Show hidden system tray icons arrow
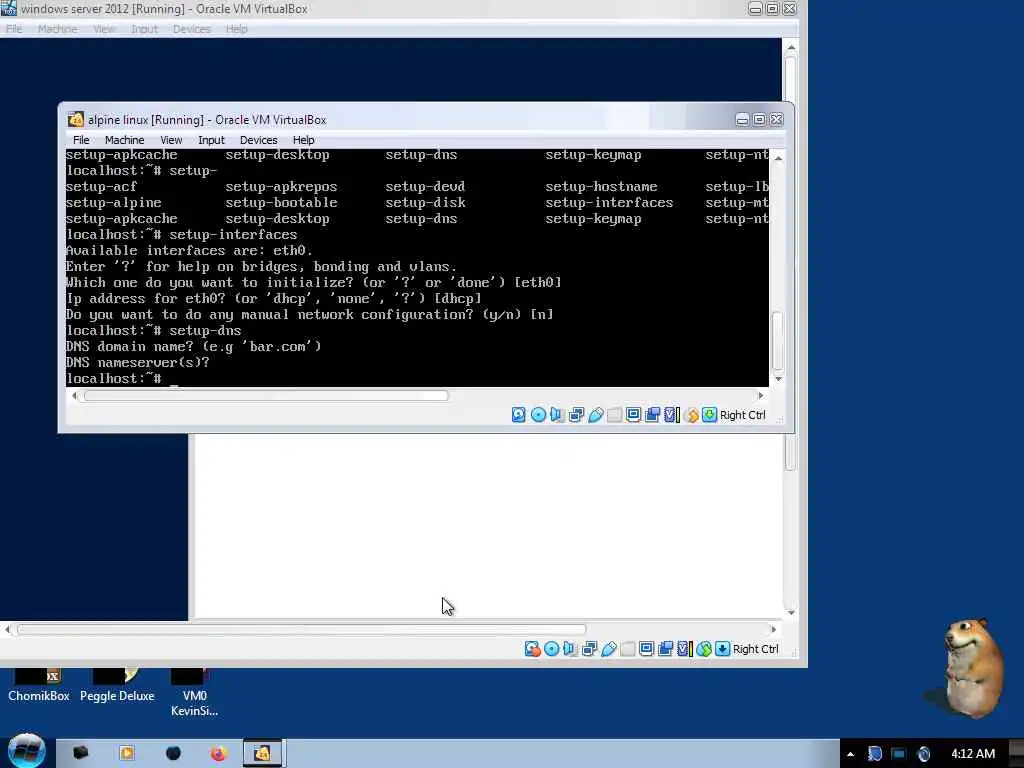 tap(850, 754)
